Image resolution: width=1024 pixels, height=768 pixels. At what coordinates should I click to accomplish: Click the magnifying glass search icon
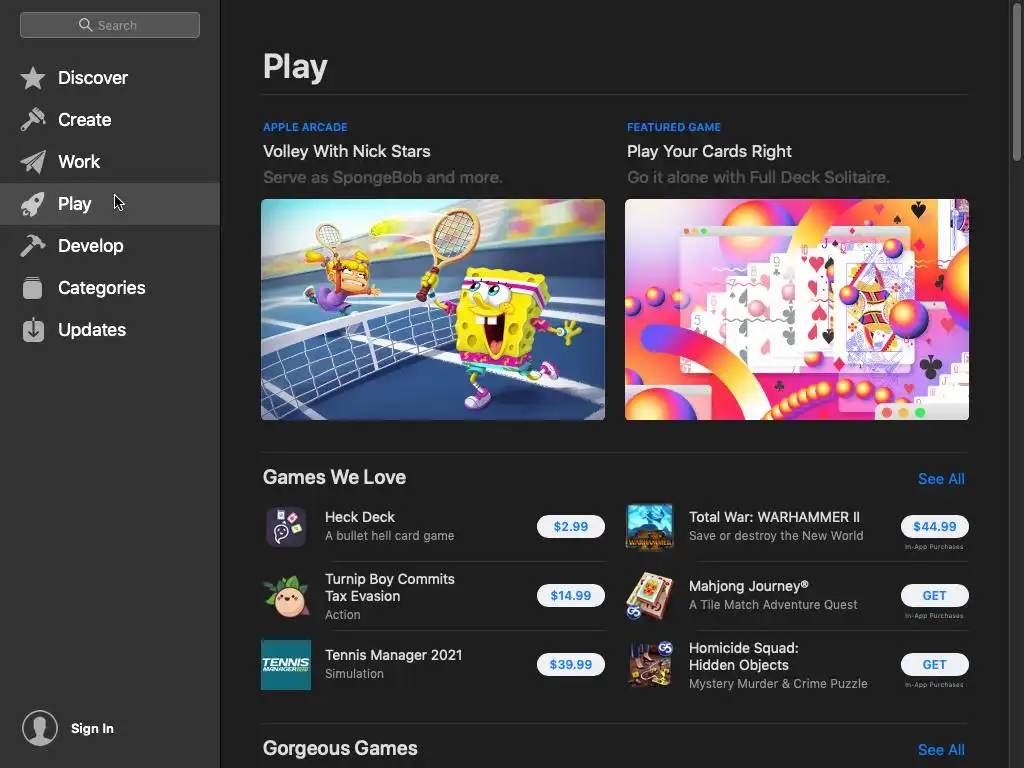tap(85, 25)
